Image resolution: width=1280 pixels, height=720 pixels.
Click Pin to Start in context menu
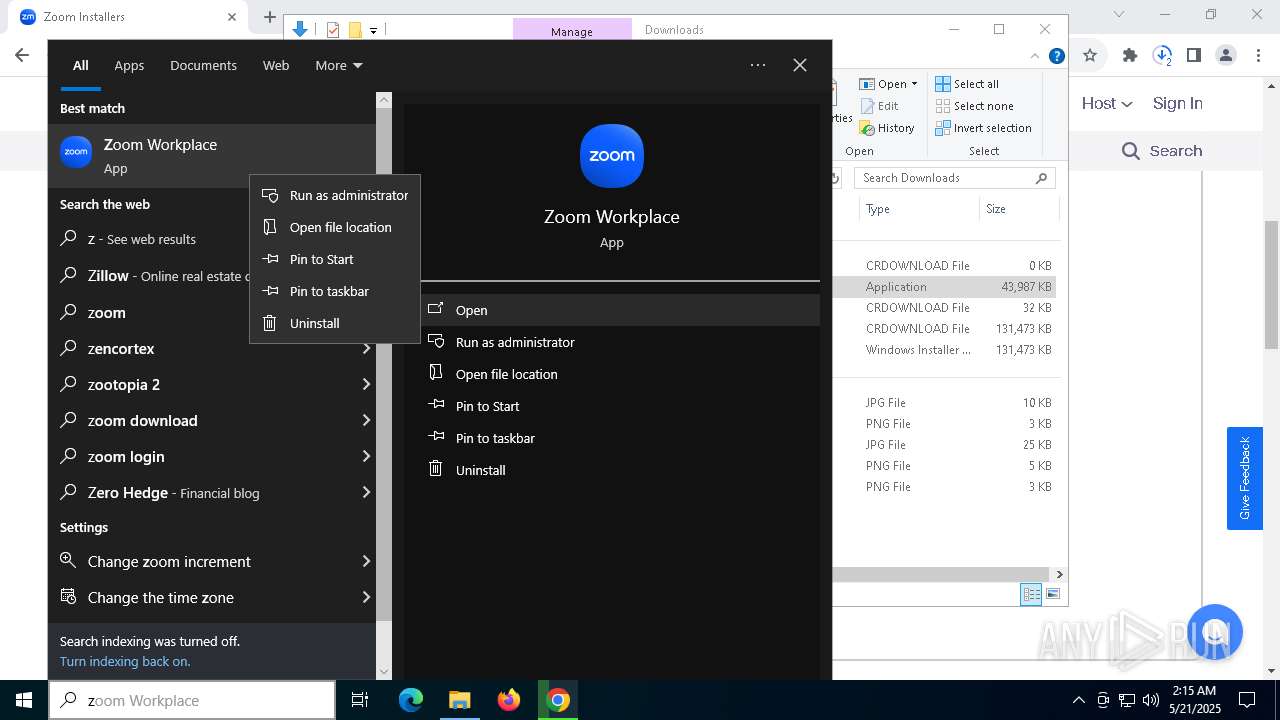click(335, 259)
